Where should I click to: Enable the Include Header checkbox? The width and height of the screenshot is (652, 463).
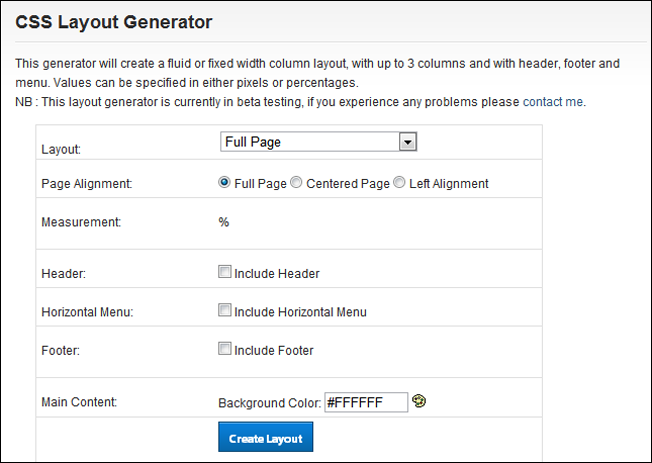[225, 272]
